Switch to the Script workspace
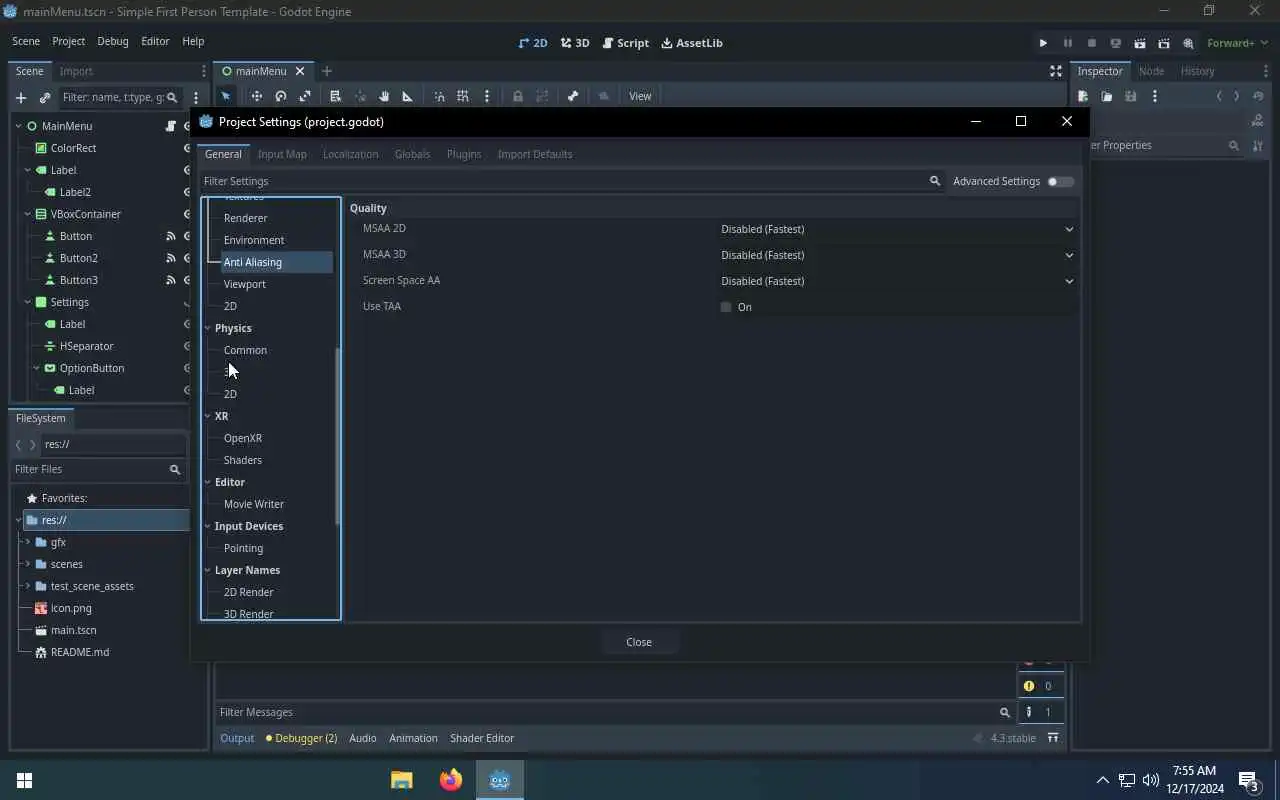The height and width of the screenshot is (800, 1280). tap(626, 43)
